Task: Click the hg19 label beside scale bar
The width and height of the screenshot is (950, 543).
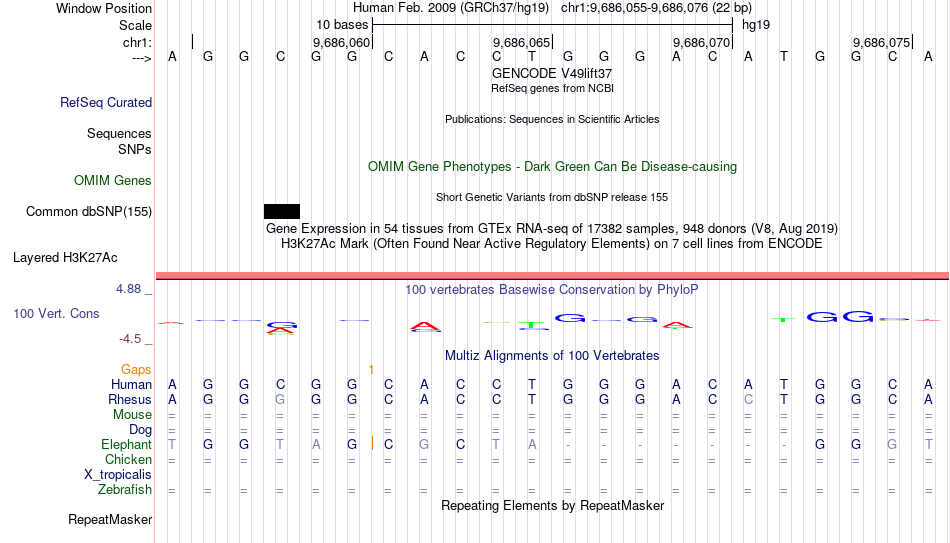Action: (756, 25)
